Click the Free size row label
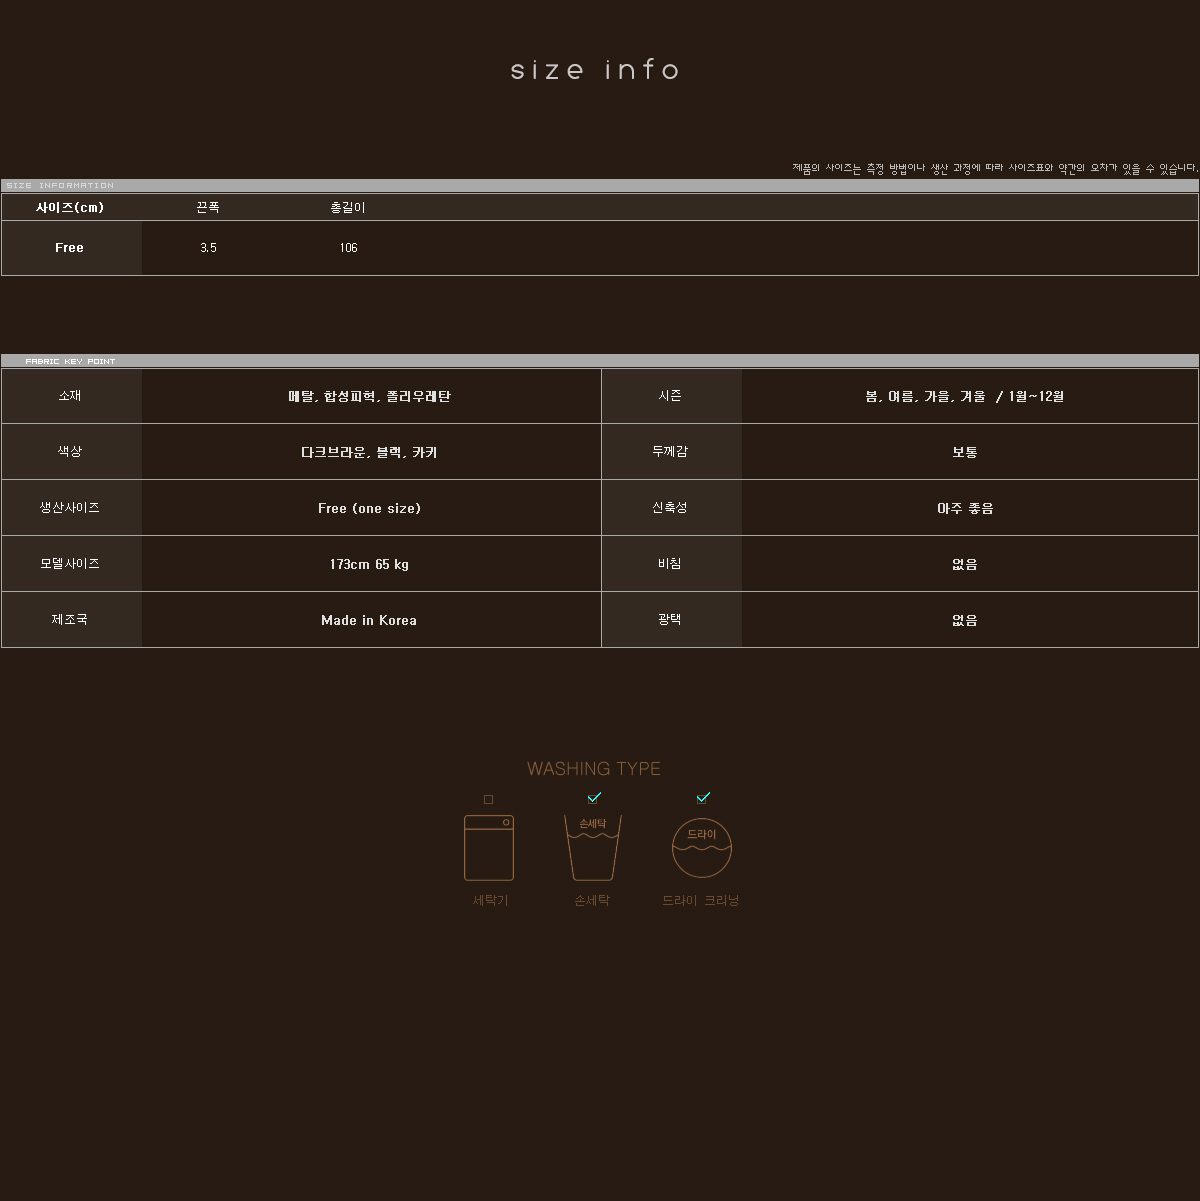This screenshot has height=1201, width=1200. [x=70, y=248]
